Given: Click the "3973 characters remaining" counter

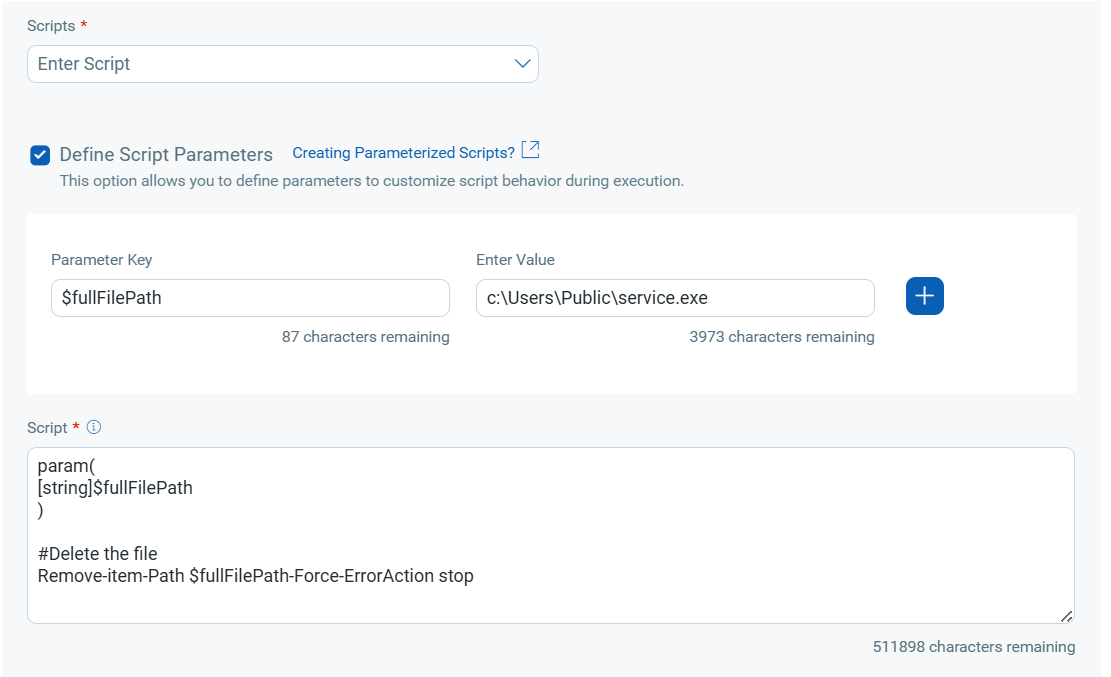Looking at the screenshot, I should tap(781, 337).
